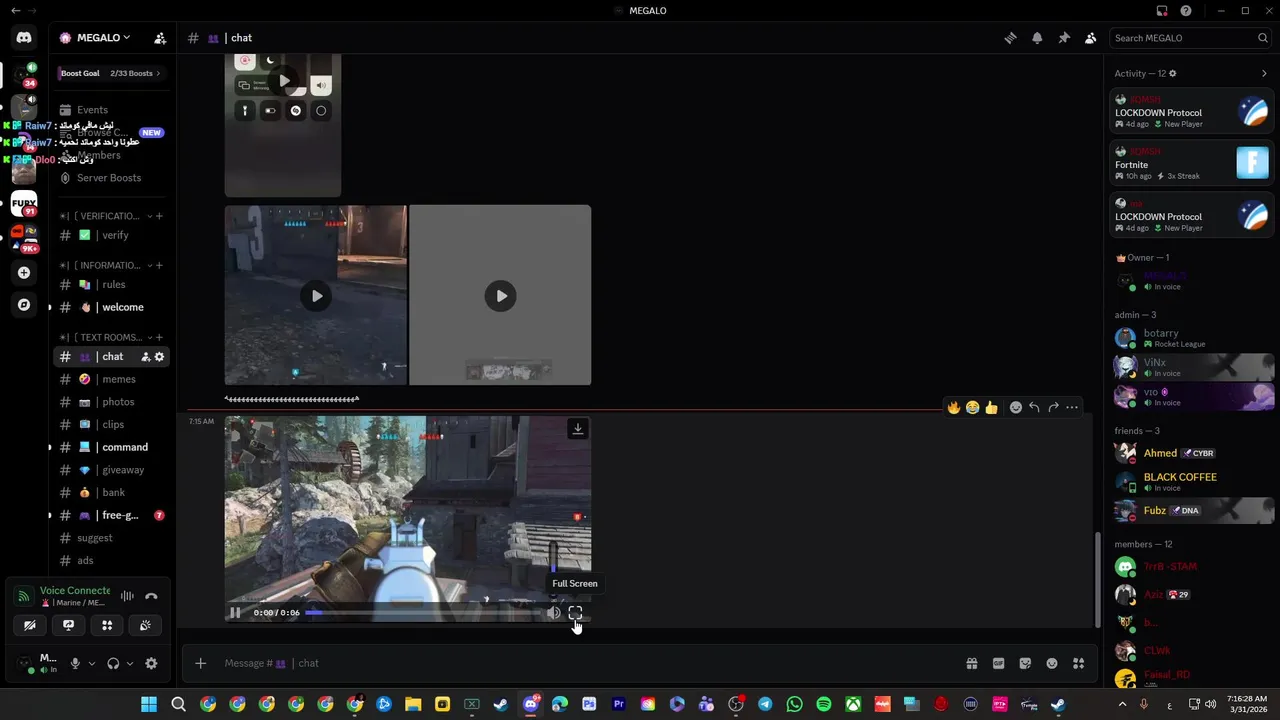React with thumbs up emoji
Image resolution: width=1280 pixels, height=720 pixels.
(x=991, y=407)
